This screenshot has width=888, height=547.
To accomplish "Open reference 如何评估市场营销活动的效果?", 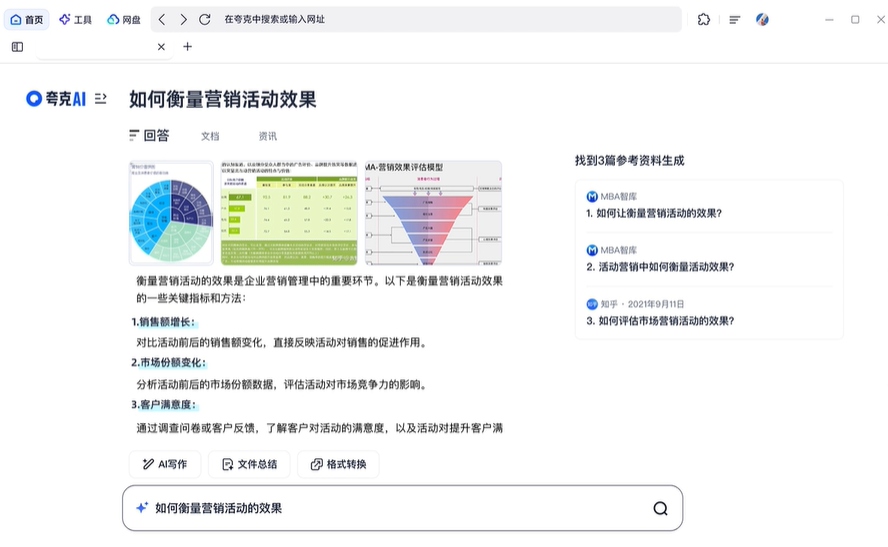I will (660, 320).
